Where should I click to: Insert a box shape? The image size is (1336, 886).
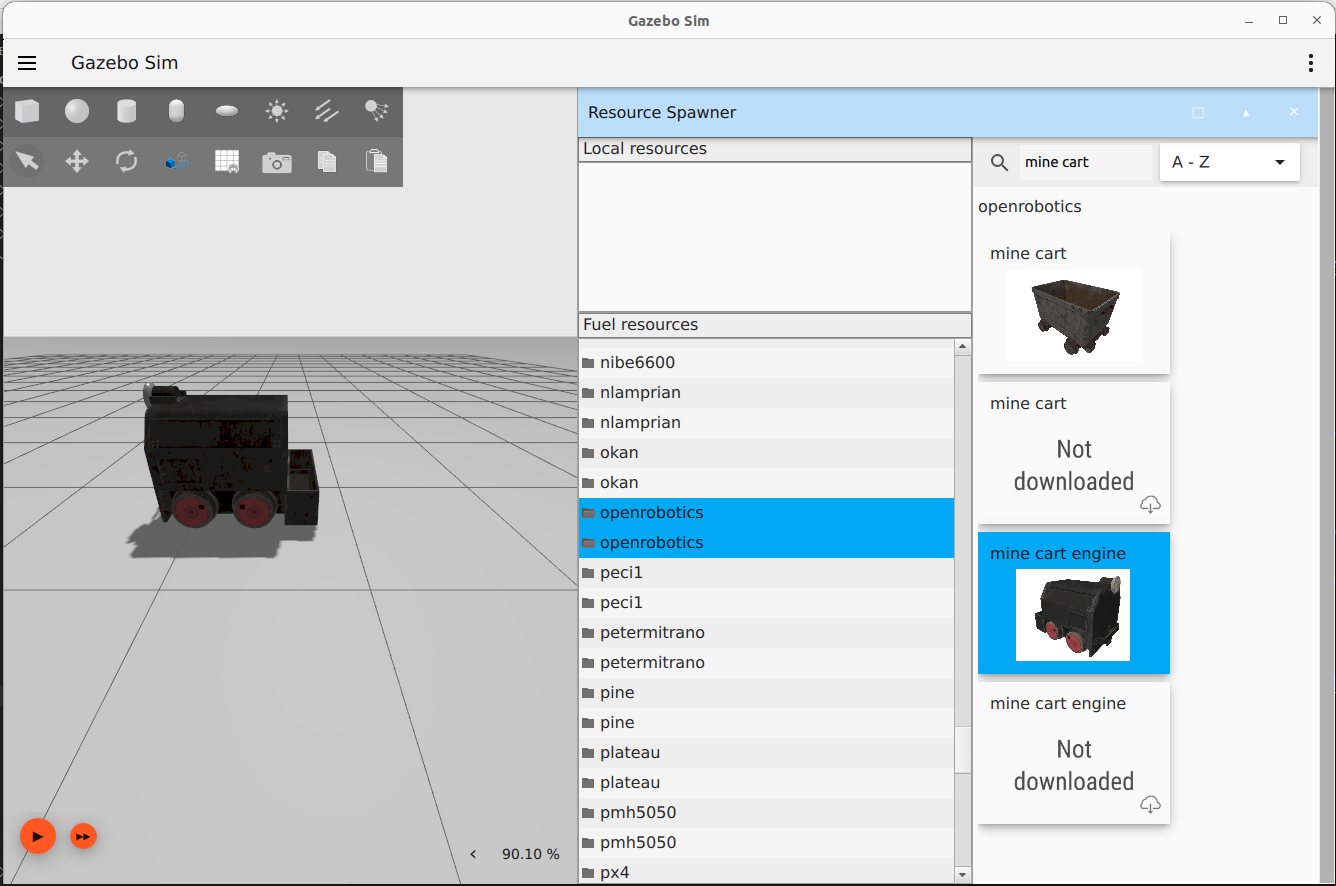[x=27, y=111]
